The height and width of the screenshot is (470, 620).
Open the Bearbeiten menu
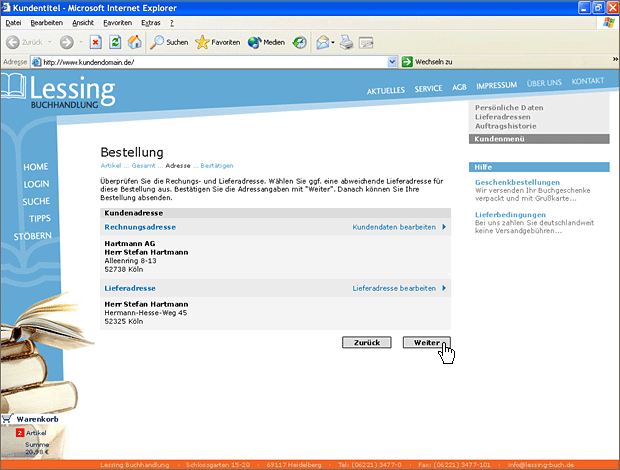(47, 23)
